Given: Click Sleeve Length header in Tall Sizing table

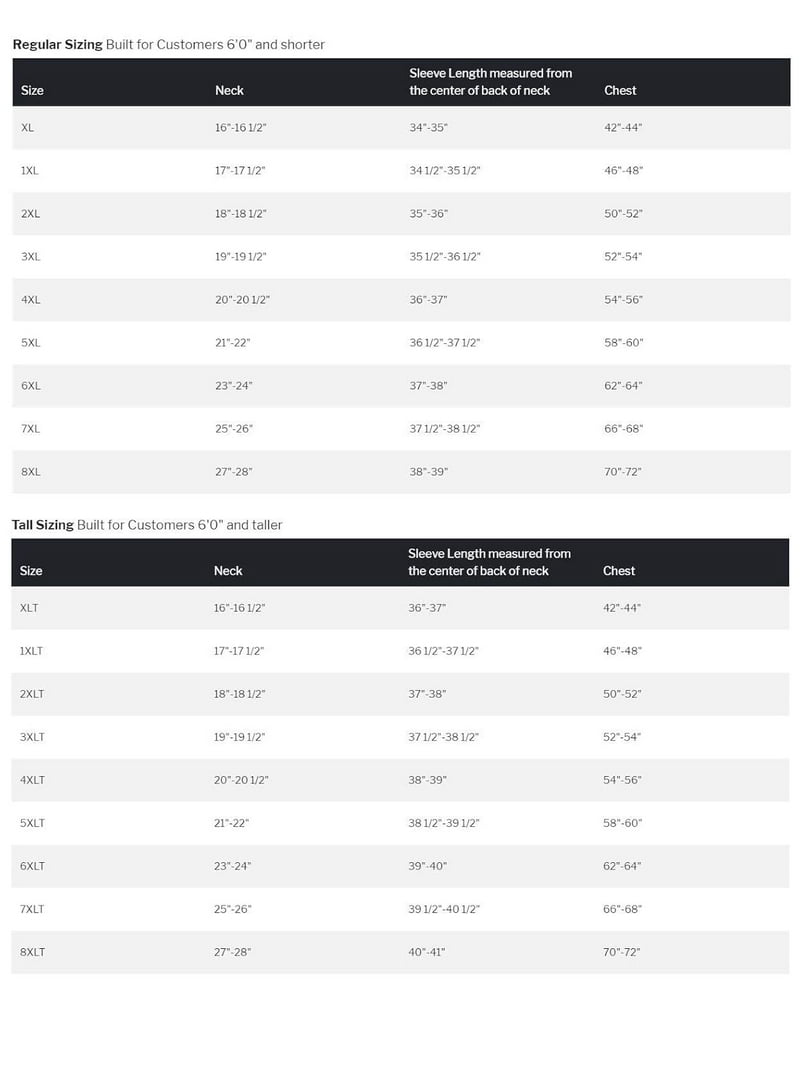Looking at the screenshot, I should [489, 562].
